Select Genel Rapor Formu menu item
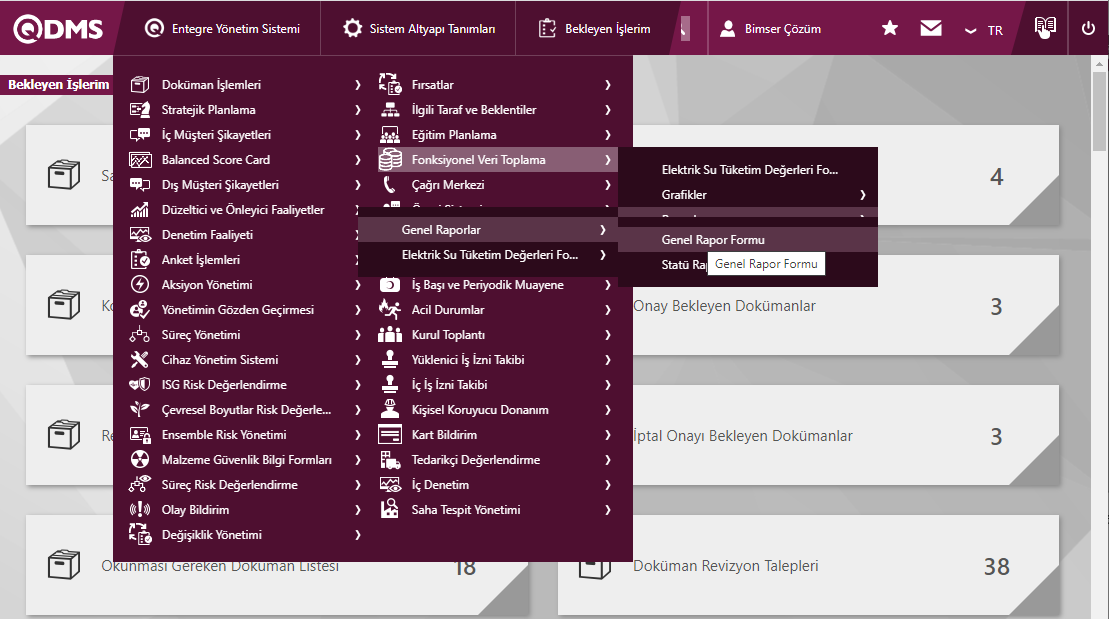The height and width of the screenshot is (619, 1109). click(x=712, y=240)
